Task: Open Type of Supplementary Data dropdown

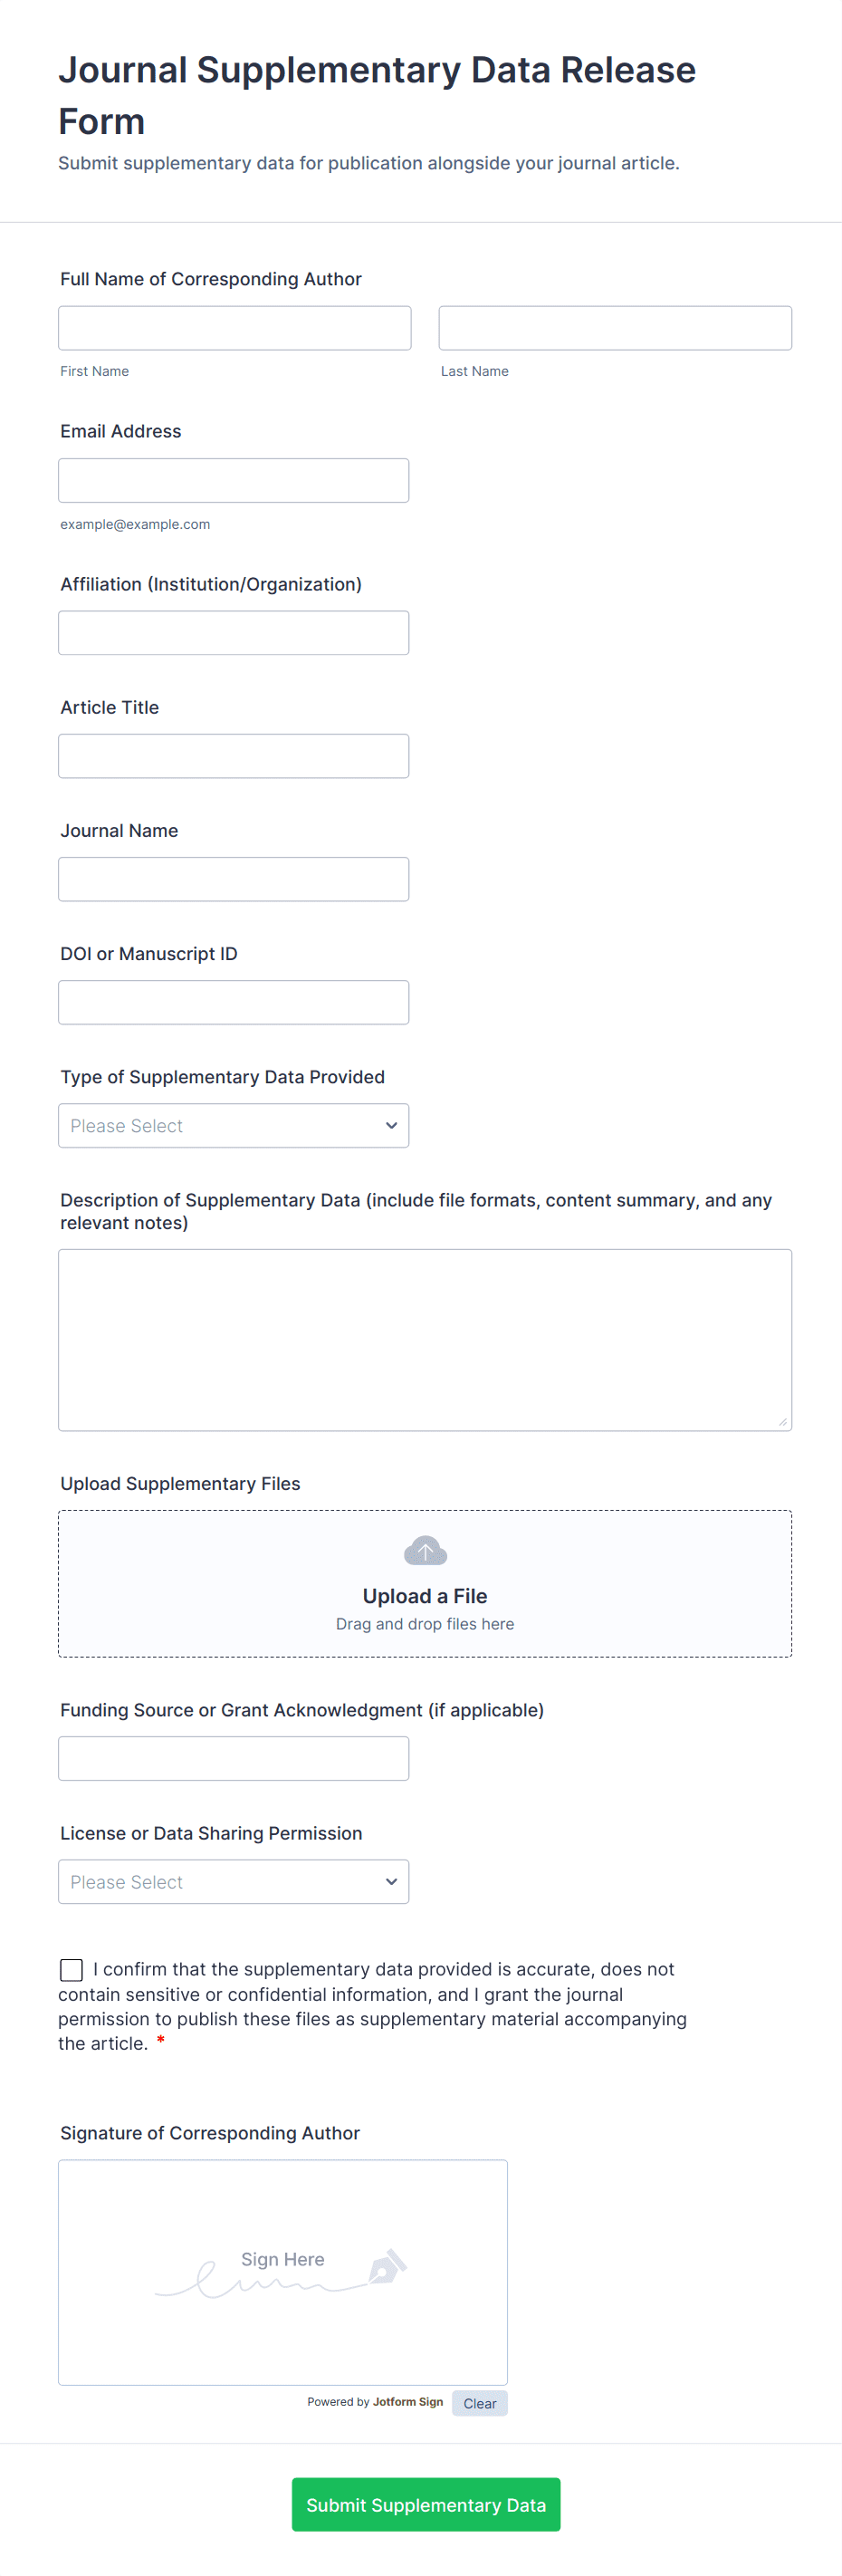Action: pos(233,1126)
